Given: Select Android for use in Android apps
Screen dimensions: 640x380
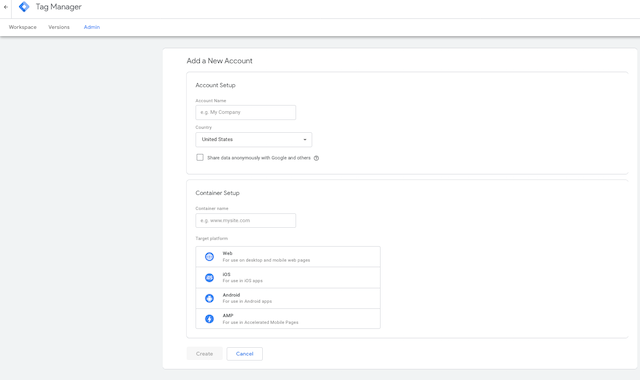Looking at the screenshot, I should tap(288, 298).
